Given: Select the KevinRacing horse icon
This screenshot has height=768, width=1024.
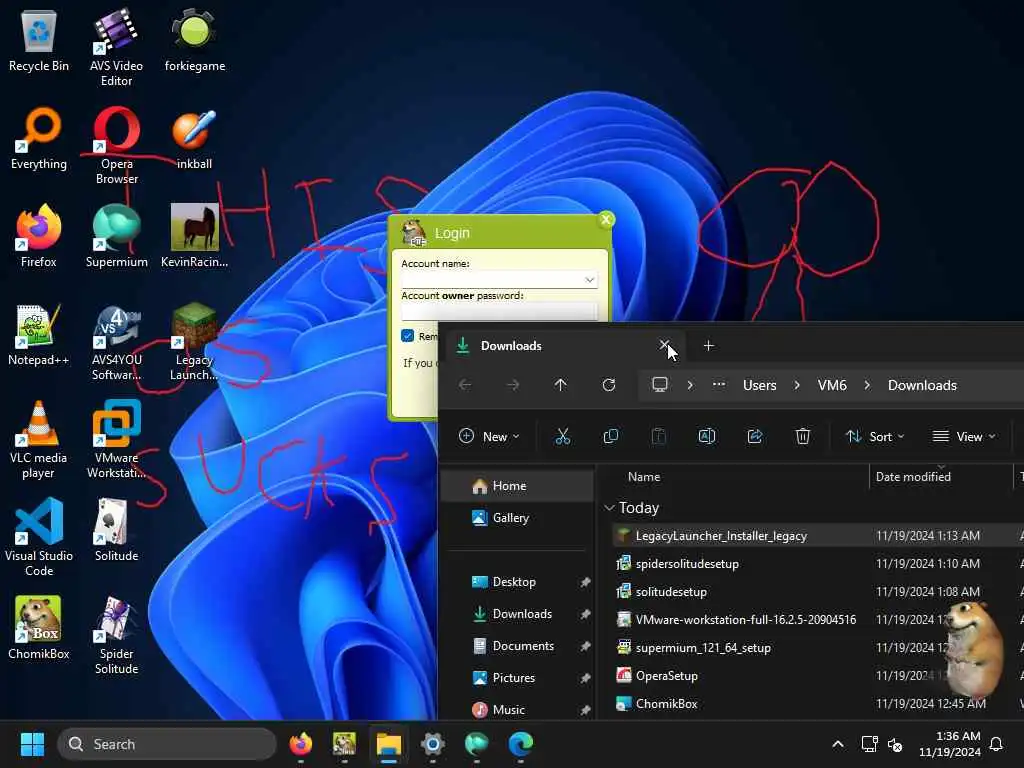Looking at the screenshot, I should click(x=195, y=236).
